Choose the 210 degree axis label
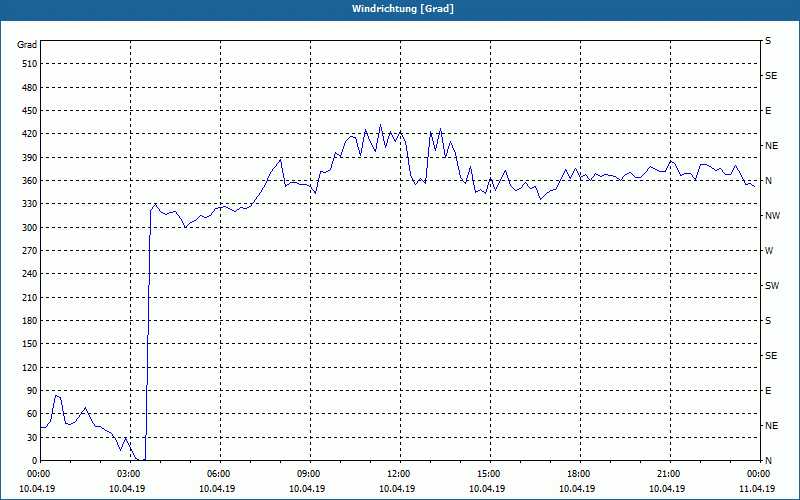800x500 pixels. (x=30, y=297)
